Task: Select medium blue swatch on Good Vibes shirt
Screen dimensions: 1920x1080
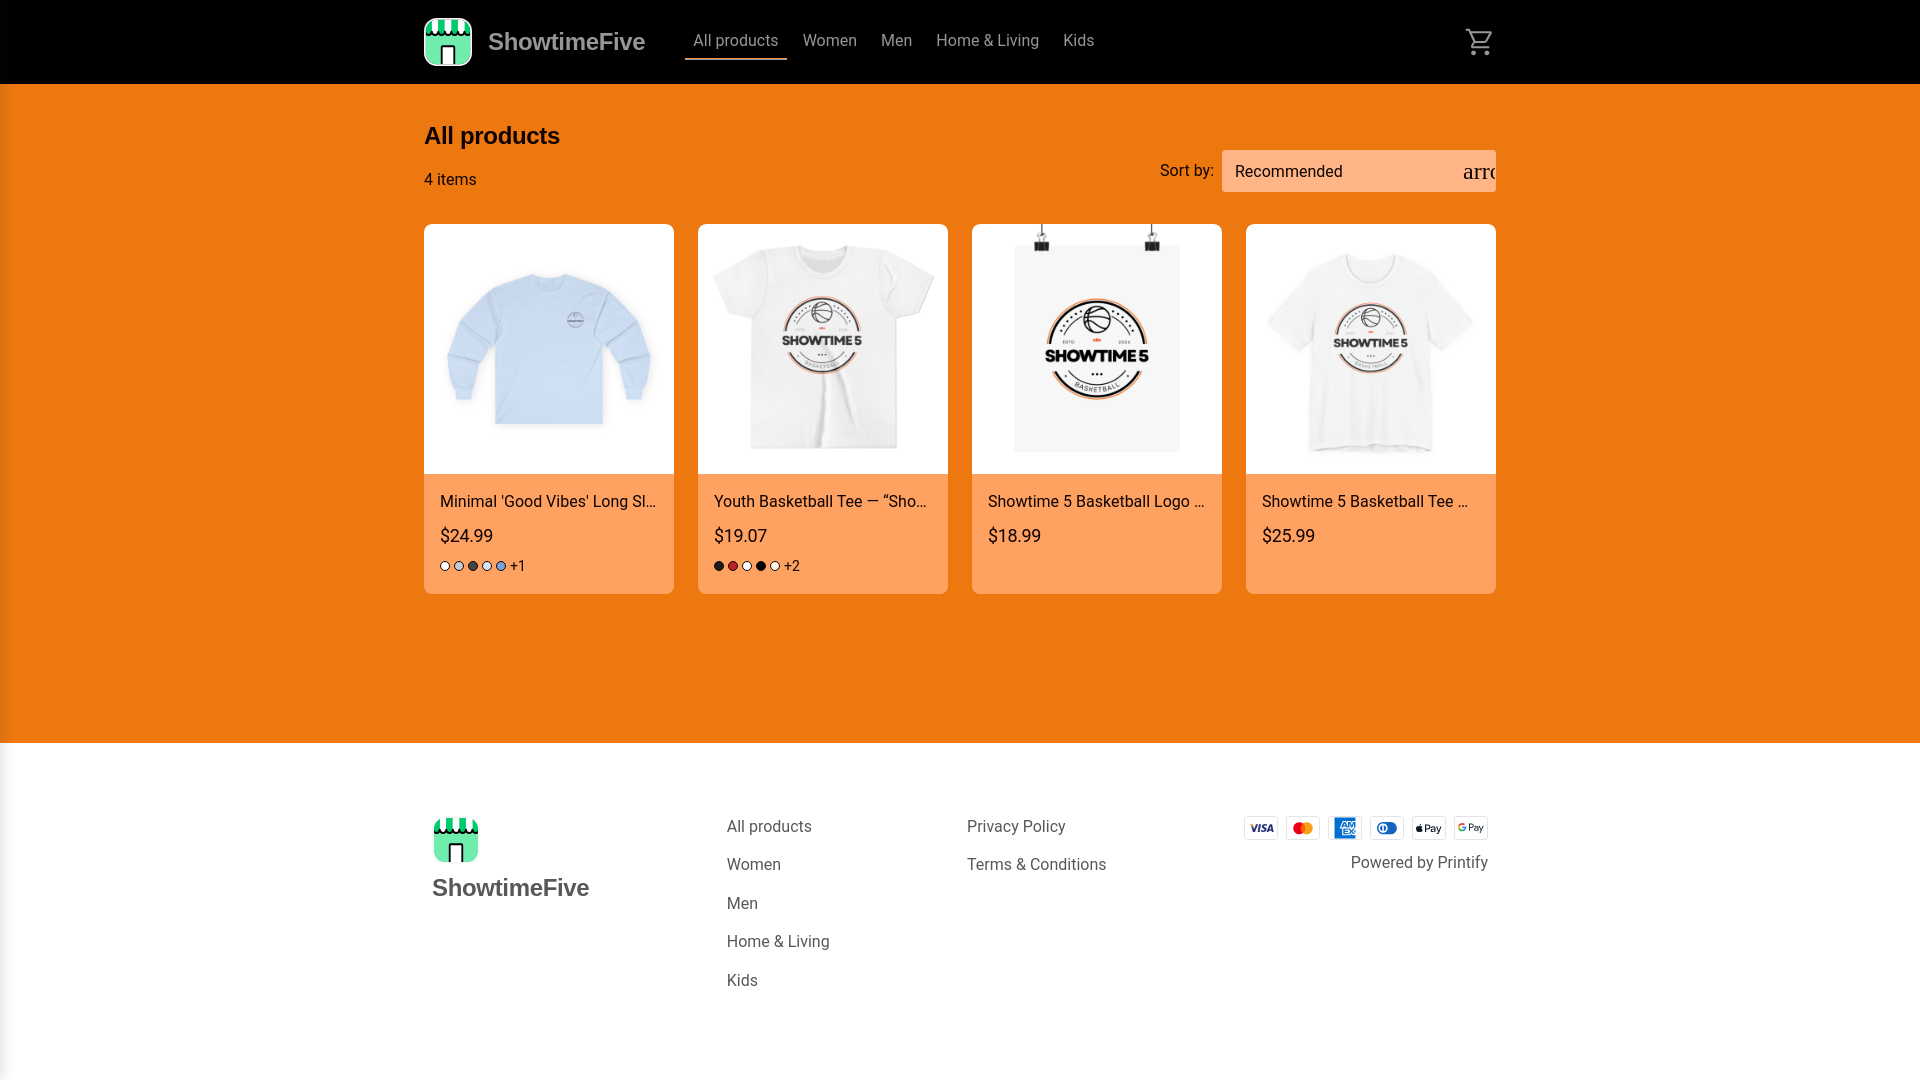Action: click(x=501, y=566)
